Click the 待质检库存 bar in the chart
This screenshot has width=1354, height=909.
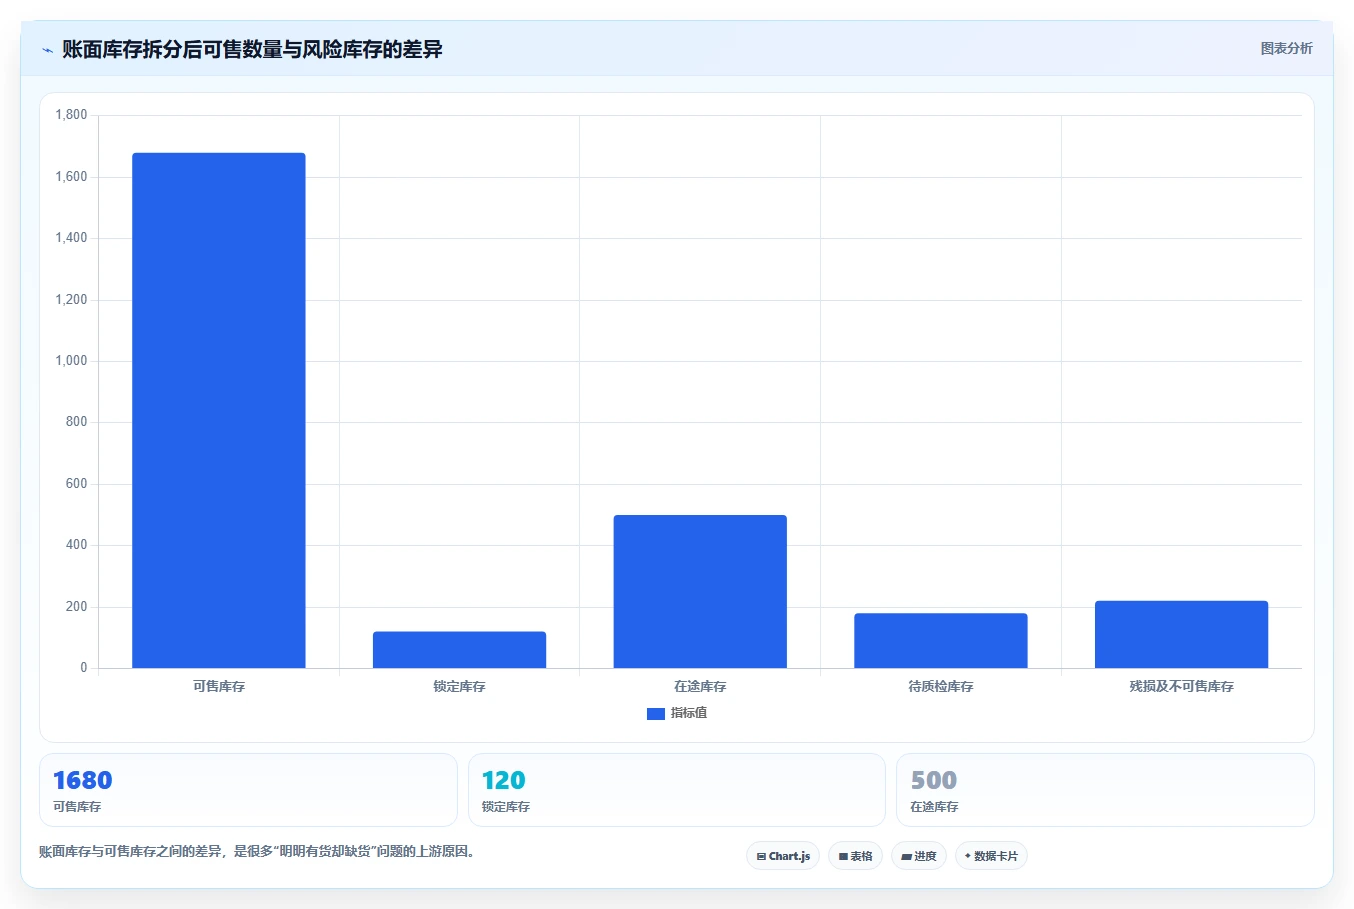tap(941, 640)
